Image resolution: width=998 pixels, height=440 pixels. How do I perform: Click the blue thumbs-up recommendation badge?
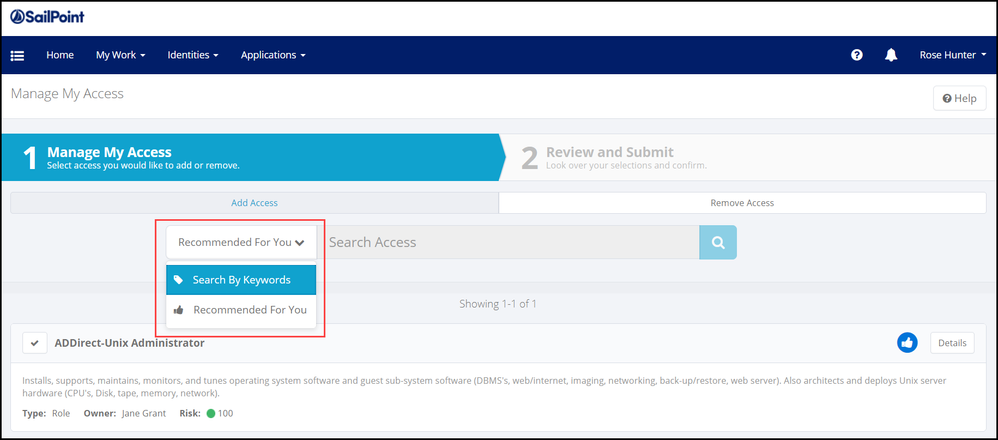pyautogui.click(x=907, y=343)
